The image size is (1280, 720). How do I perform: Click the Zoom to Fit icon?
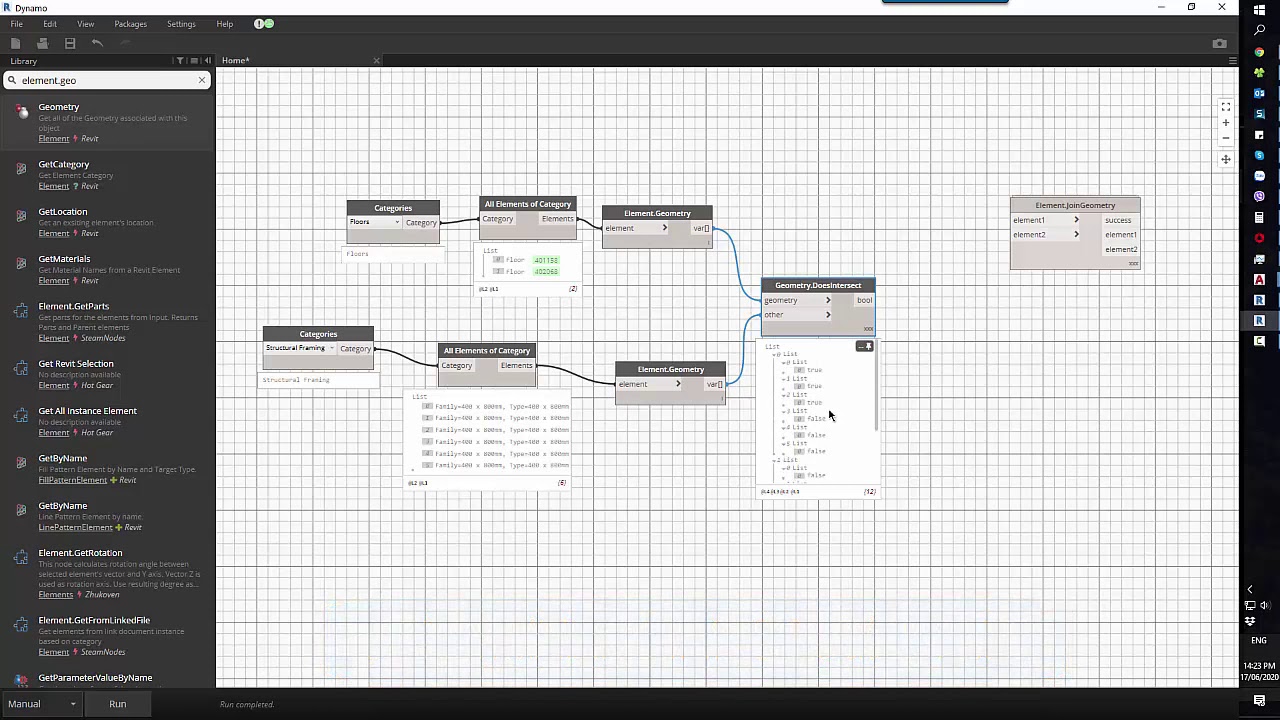[x=1226, y=107]
